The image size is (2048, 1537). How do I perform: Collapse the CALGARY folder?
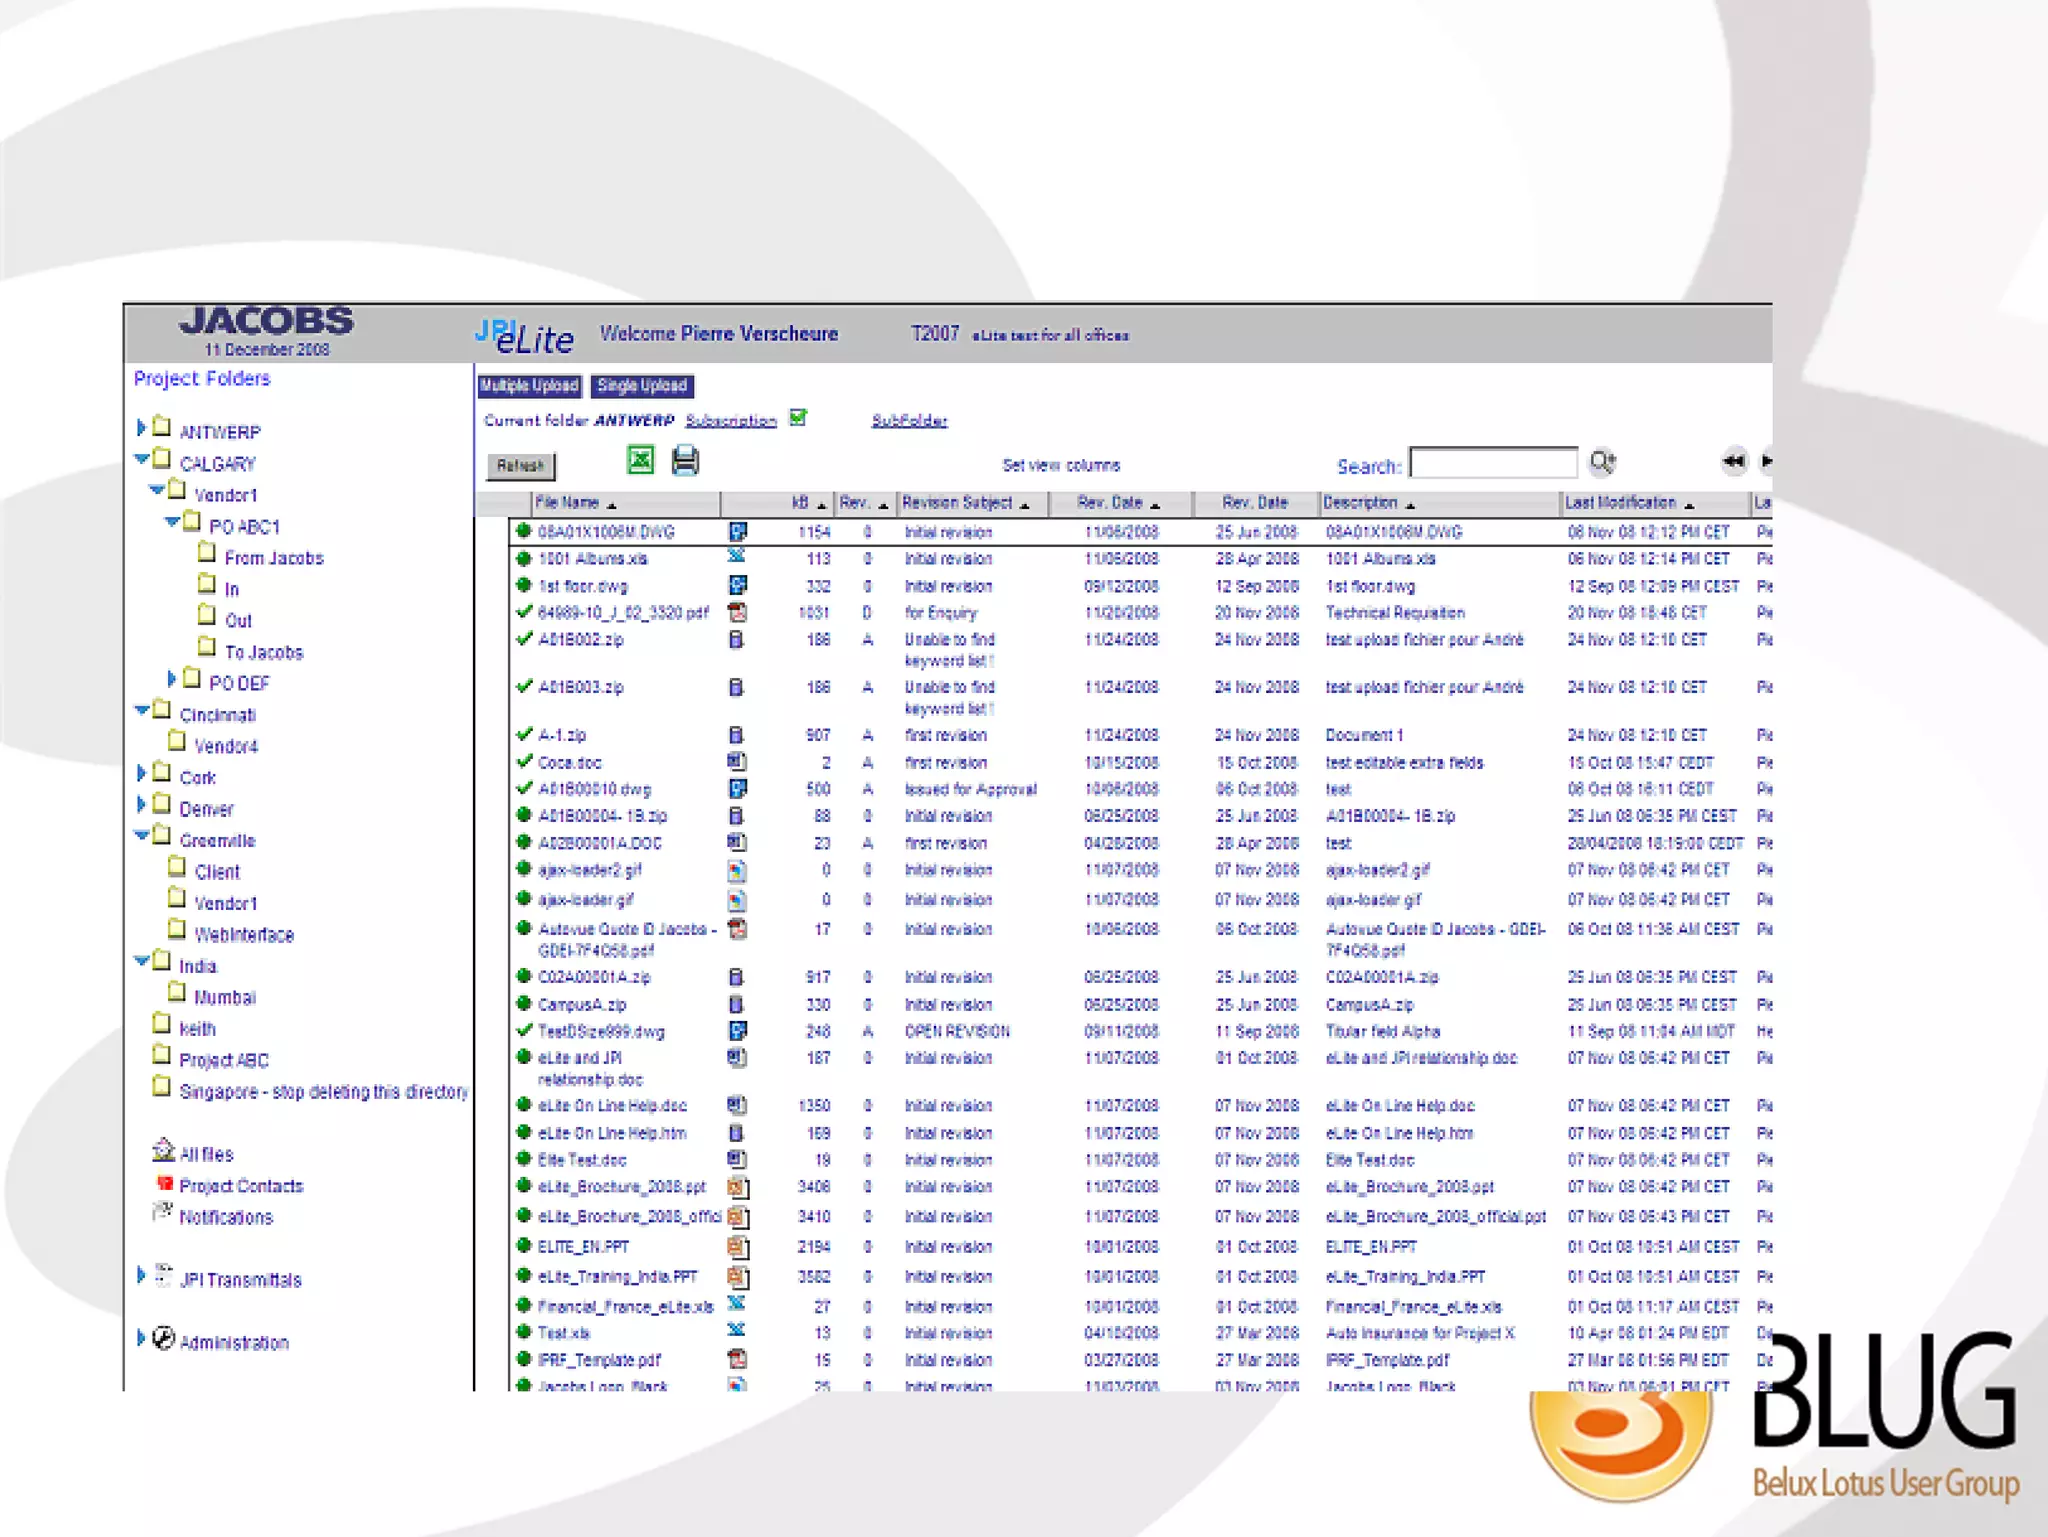pos(141,460)
